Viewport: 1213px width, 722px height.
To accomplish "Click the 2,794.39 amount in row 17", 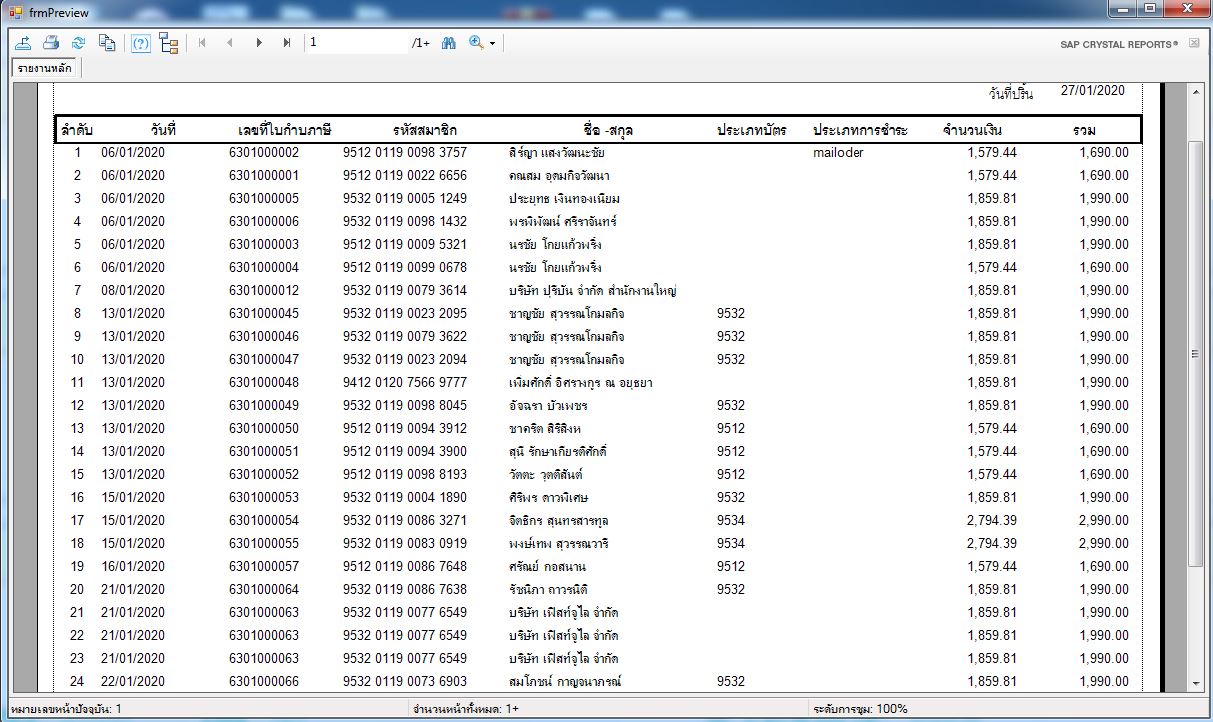I will tap(992, 521).
